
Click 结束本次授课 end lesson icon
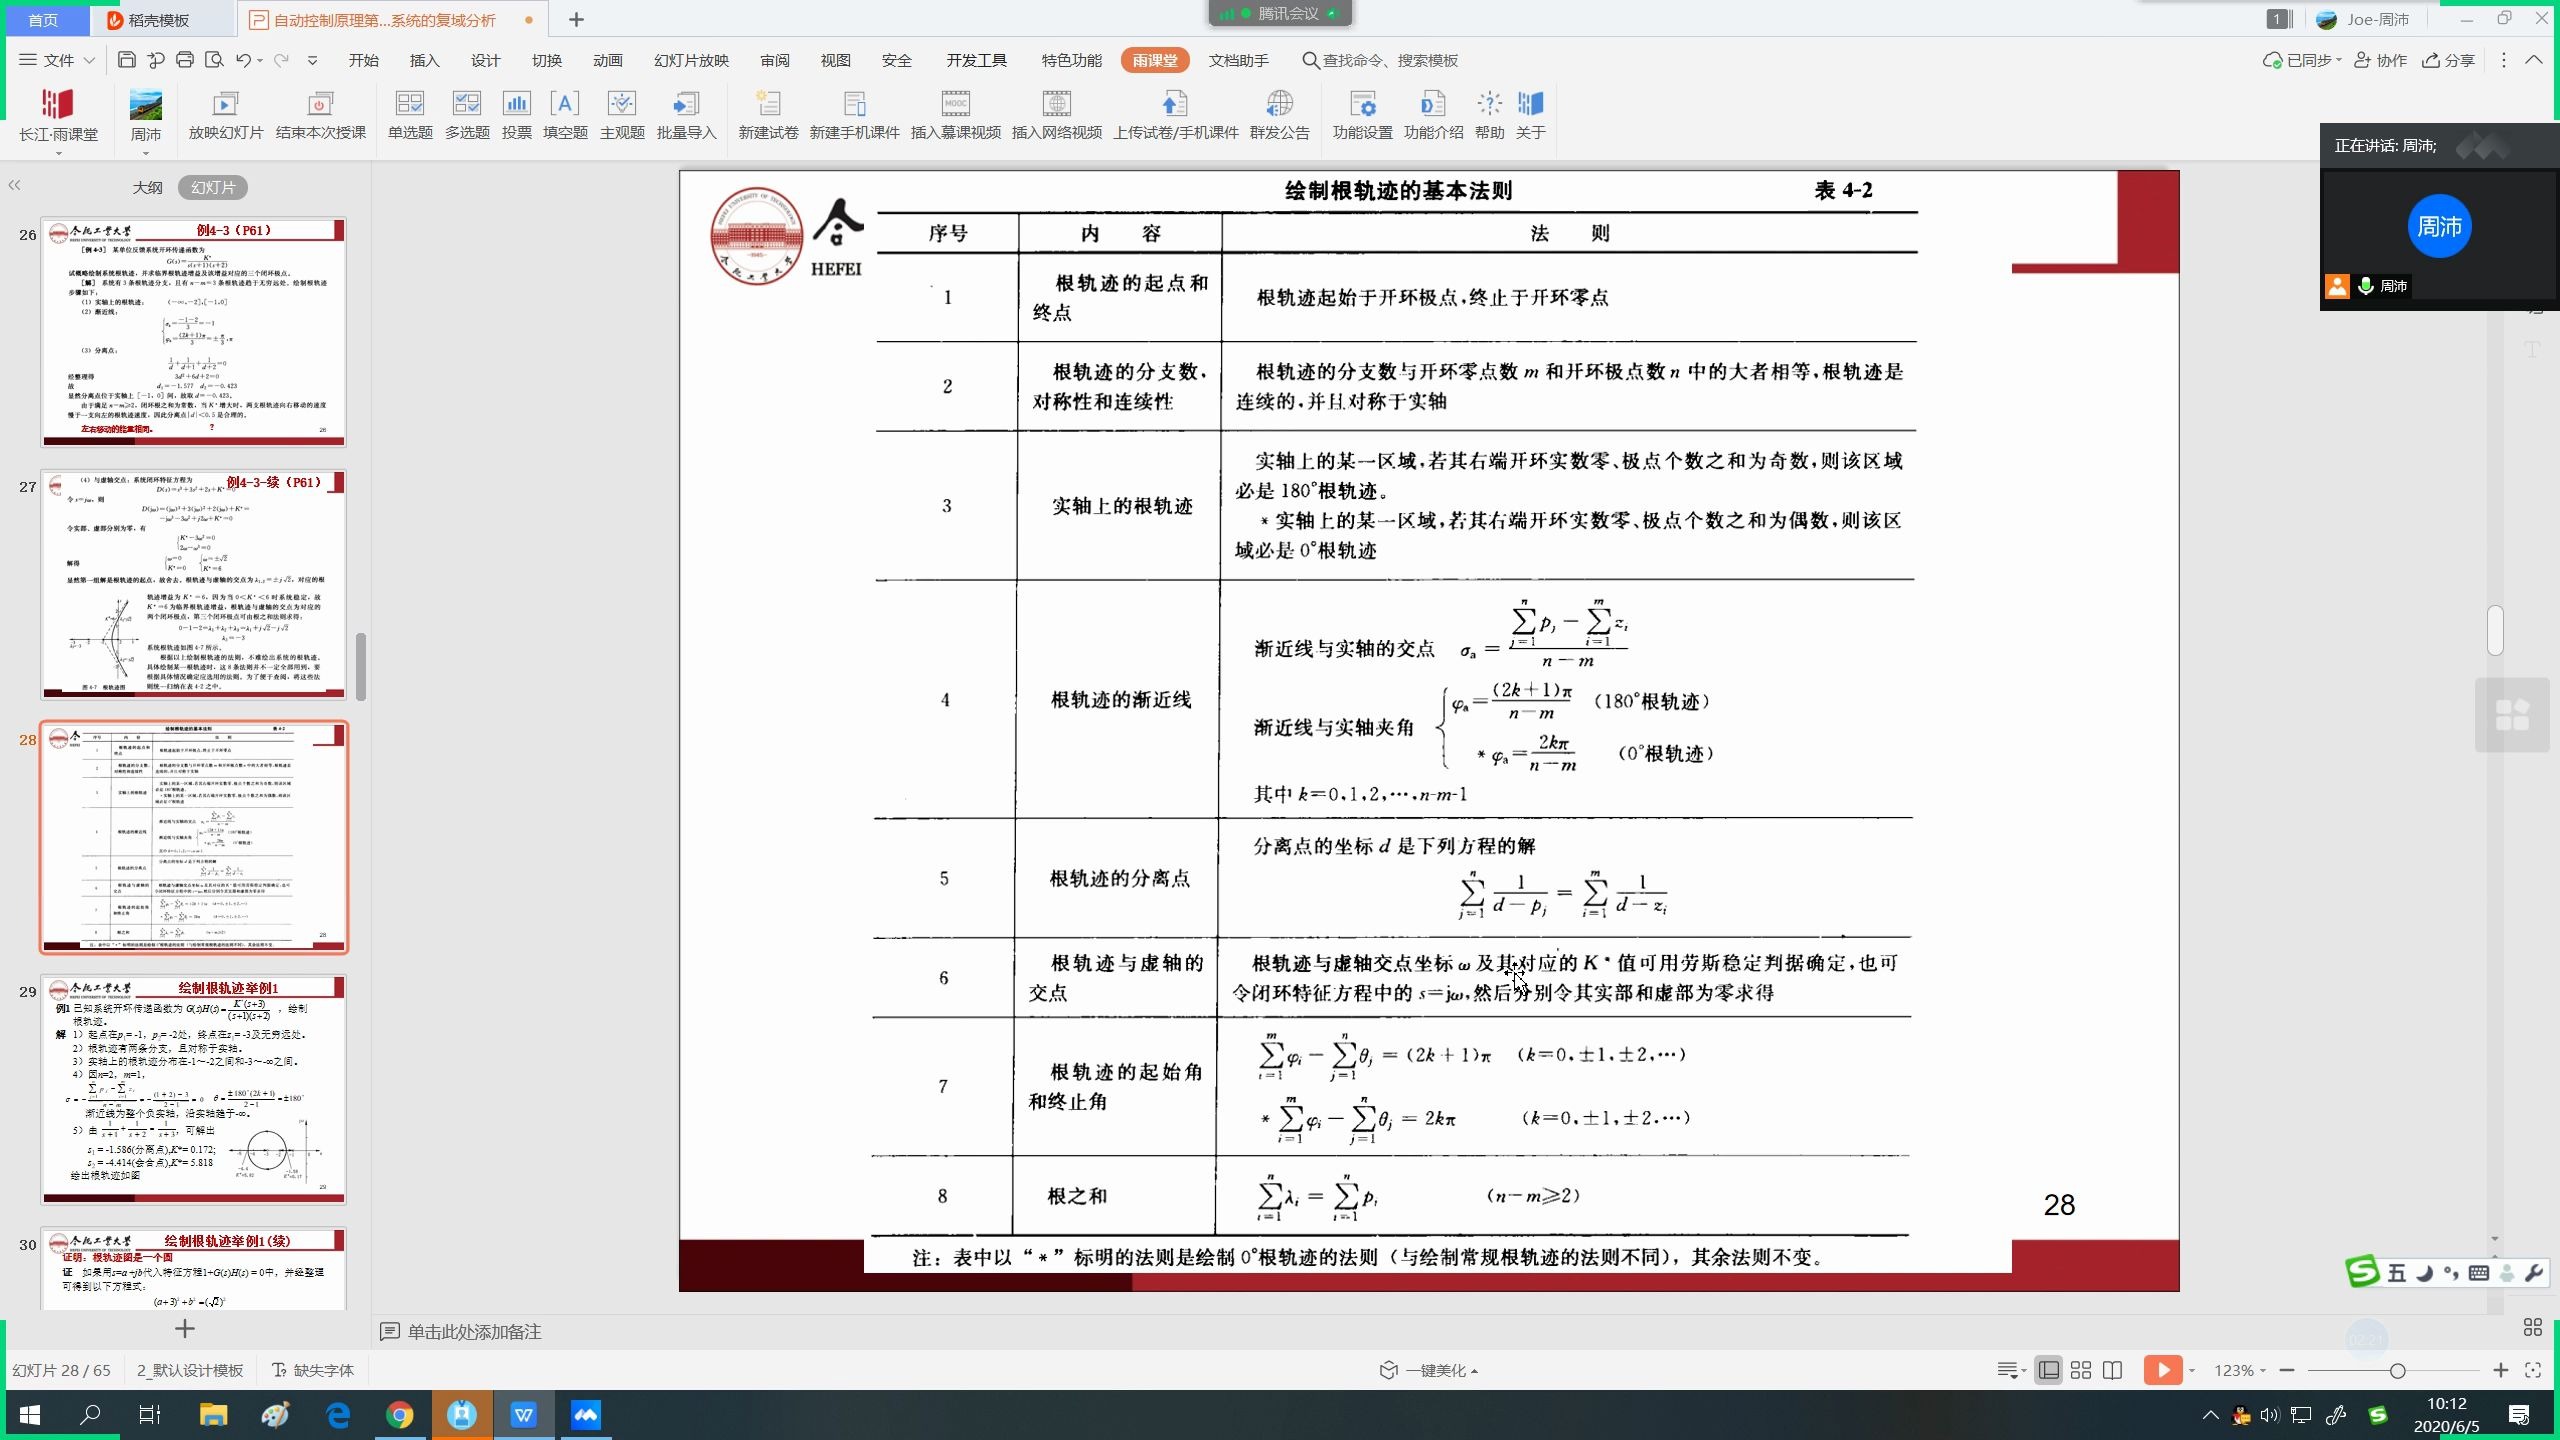click(320, 105)
